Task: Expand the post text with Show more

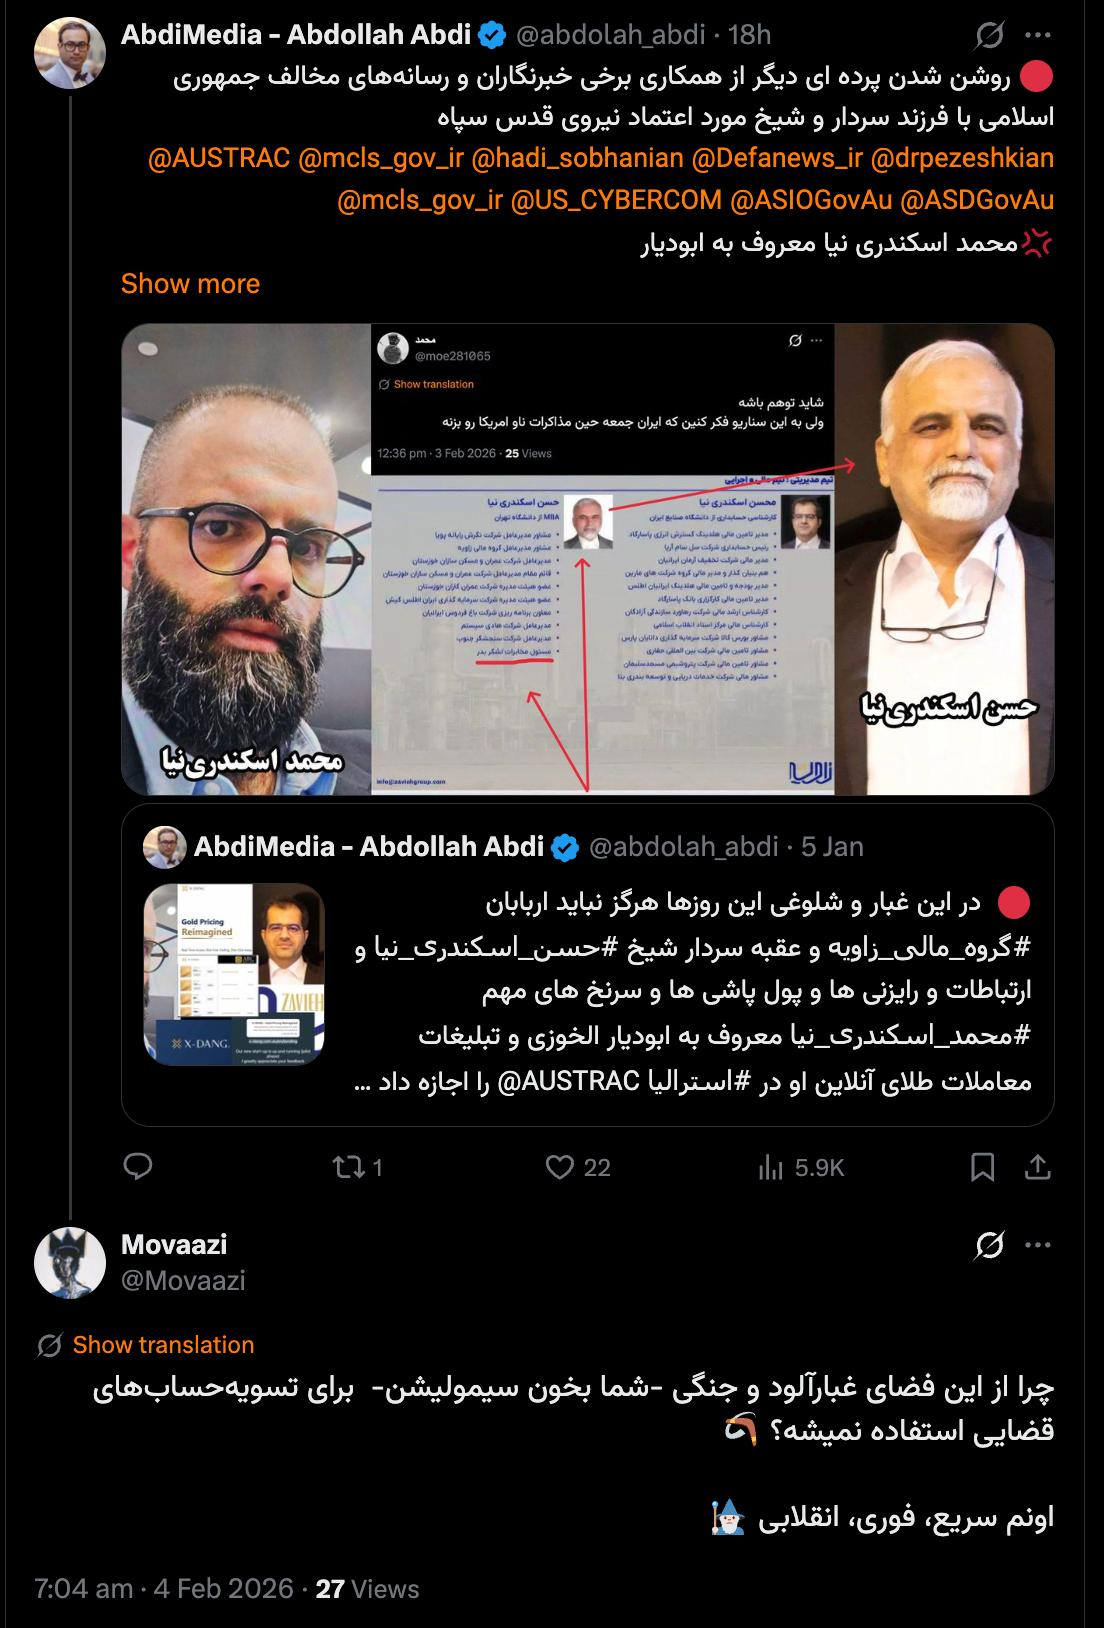Action: [x=190, y=283]
